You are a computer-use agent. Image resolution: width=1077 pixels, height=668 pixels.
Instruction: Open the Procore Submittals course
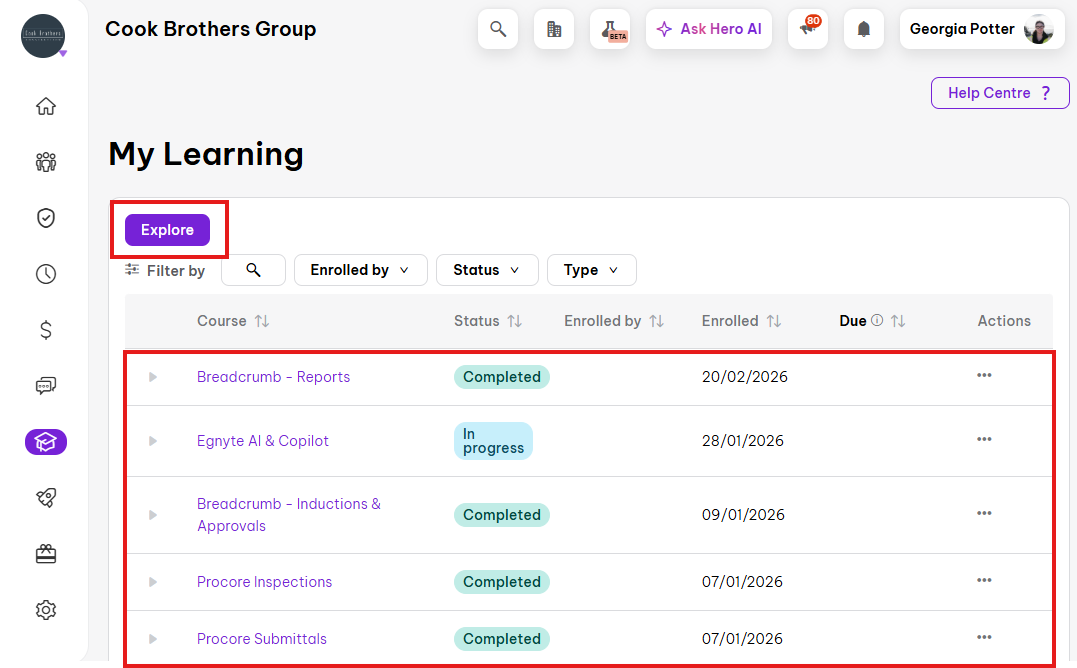(x=262, y=639)
